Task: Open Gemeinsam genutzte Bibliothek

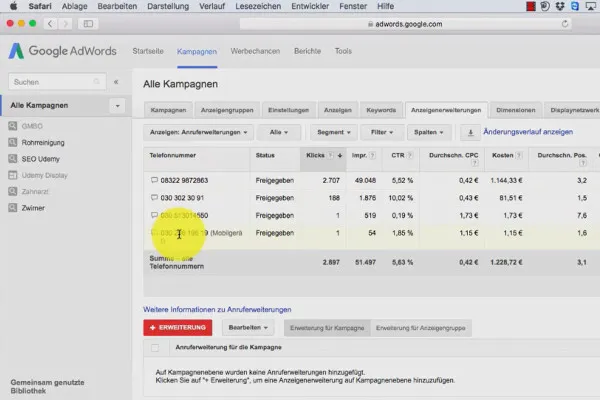Action: tap(47, 387)
